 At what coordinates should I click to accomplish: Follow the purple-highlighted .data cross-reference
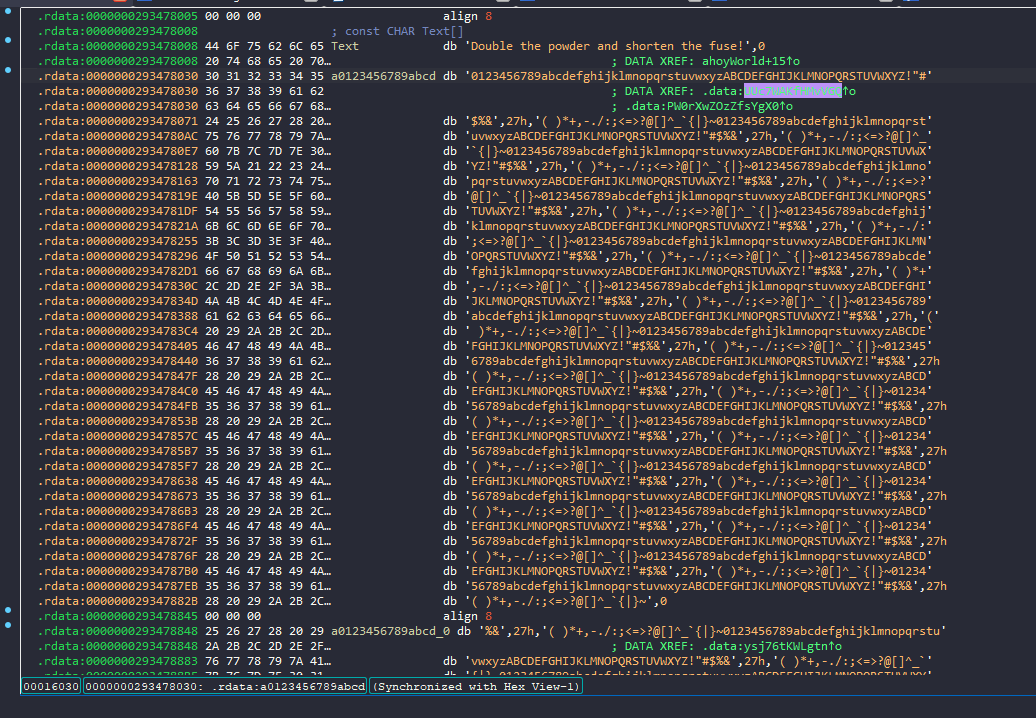click(x=799, y=91)
